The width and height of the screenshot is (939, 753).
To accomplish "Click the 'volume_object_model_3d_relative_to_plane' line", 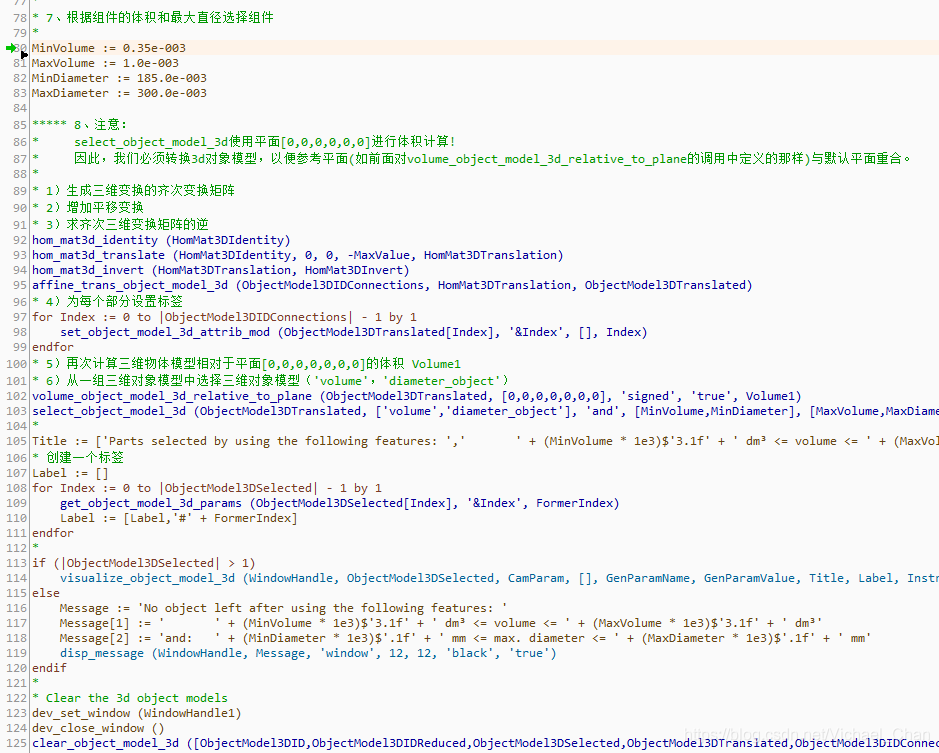I will [x=417, y=396].
